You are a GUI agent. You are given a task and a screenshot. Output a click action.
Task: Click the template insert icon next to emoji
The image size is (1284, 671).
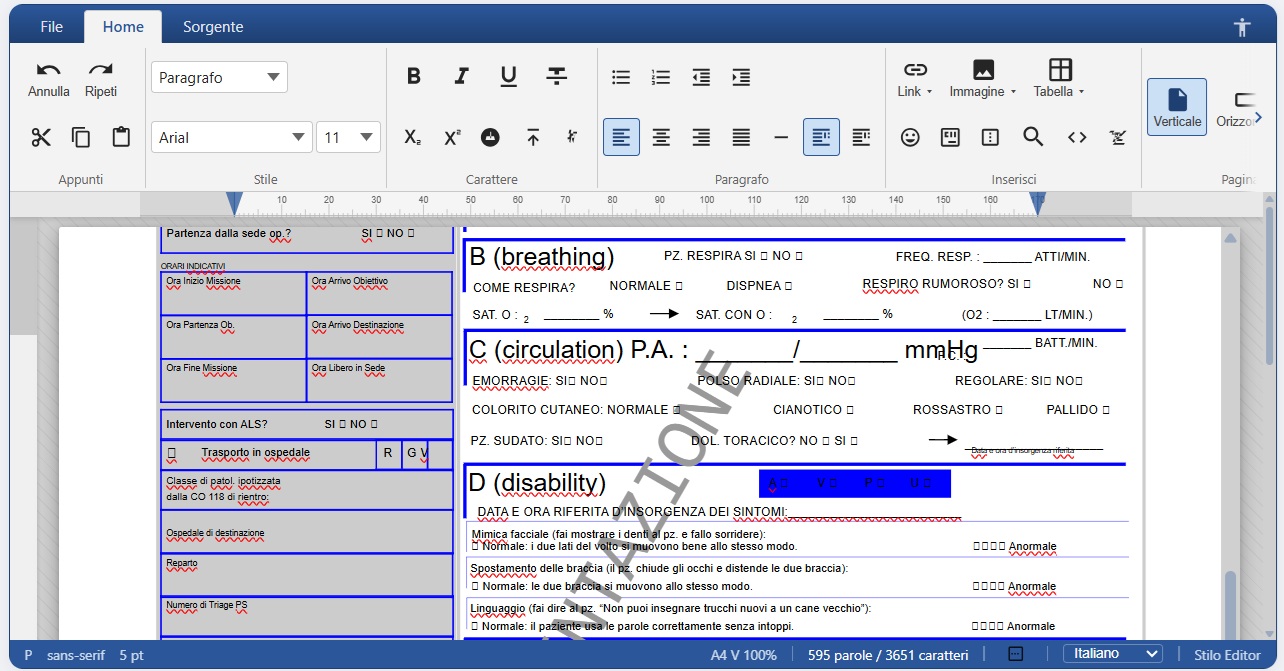[x=950, y=137]
